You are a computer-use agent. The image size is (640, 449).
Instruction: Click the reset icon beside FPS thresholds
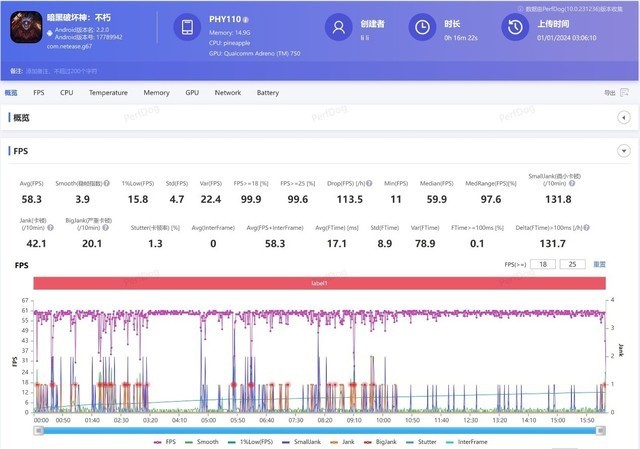click(600, 264)
